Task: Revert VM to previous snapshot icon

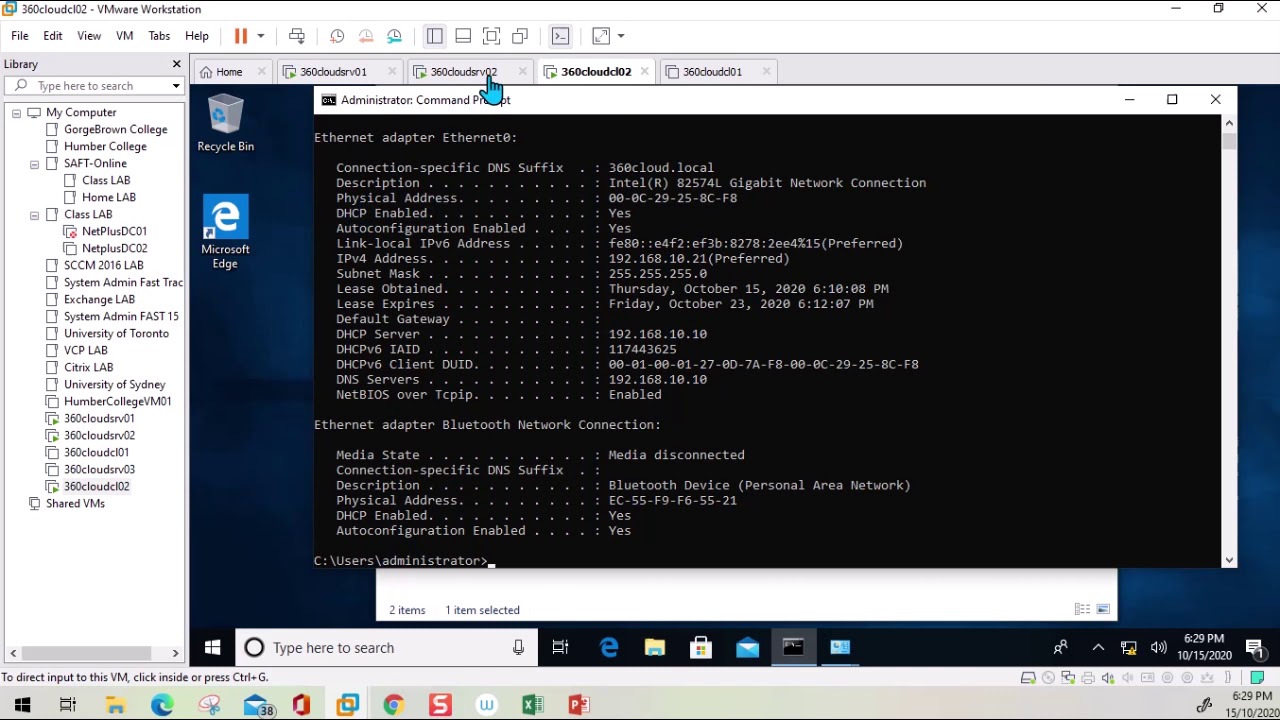Action: click(x=366, y=36)
